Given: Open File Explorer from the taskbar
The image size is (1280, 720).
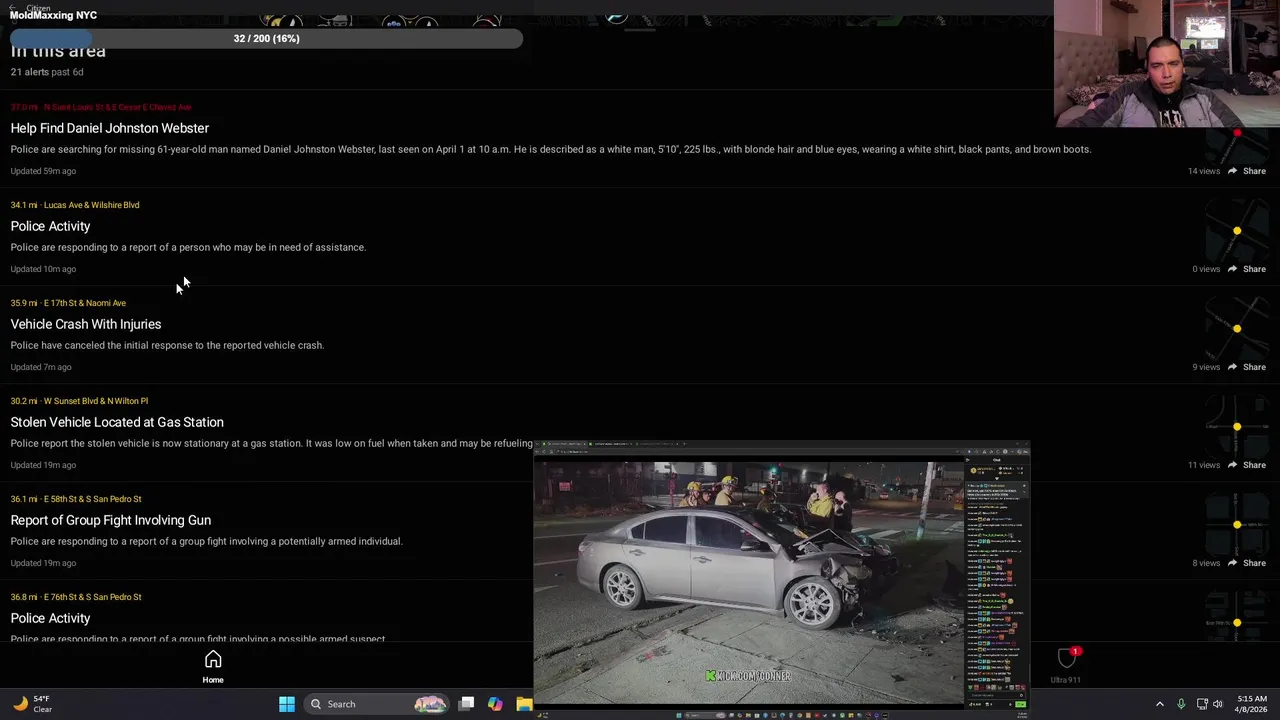Looking at the screenshot, I should click(x=524, y=704).
